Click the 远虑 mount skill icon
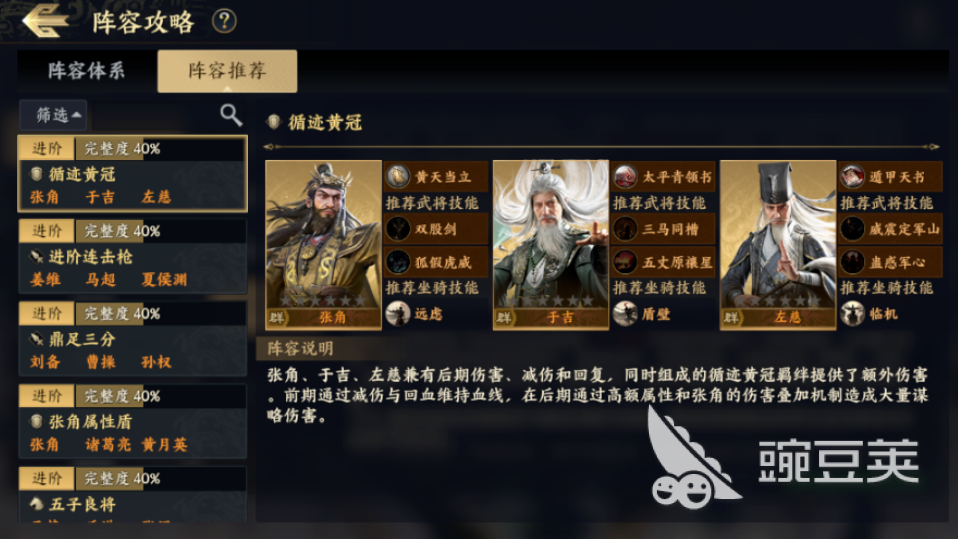 coord(398,314)
